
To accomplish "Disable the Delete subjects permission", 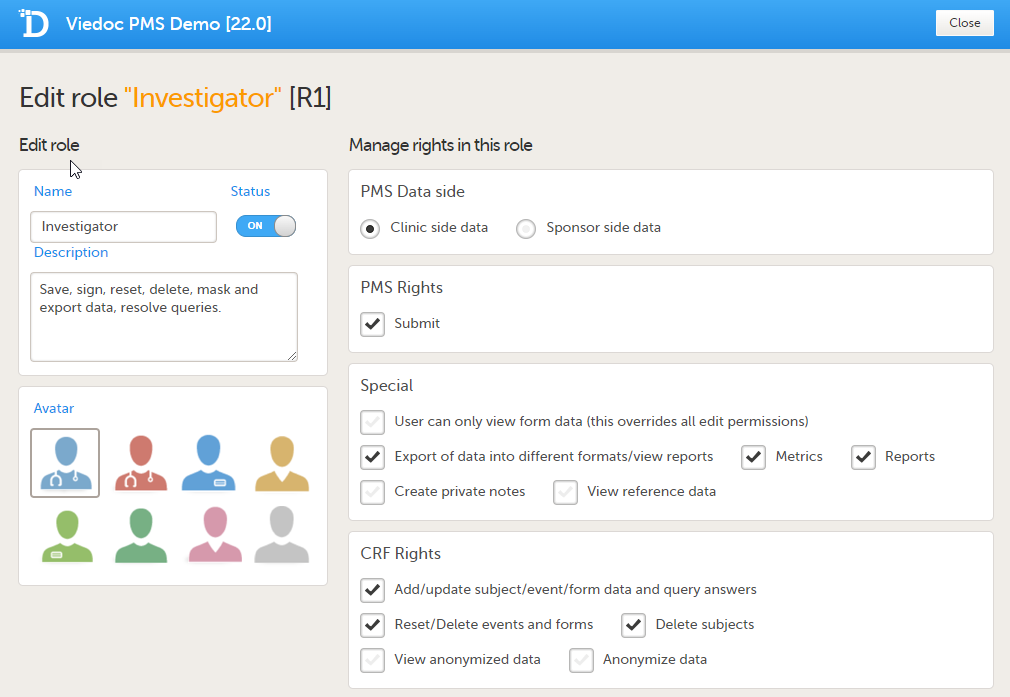I will point(634,625).
